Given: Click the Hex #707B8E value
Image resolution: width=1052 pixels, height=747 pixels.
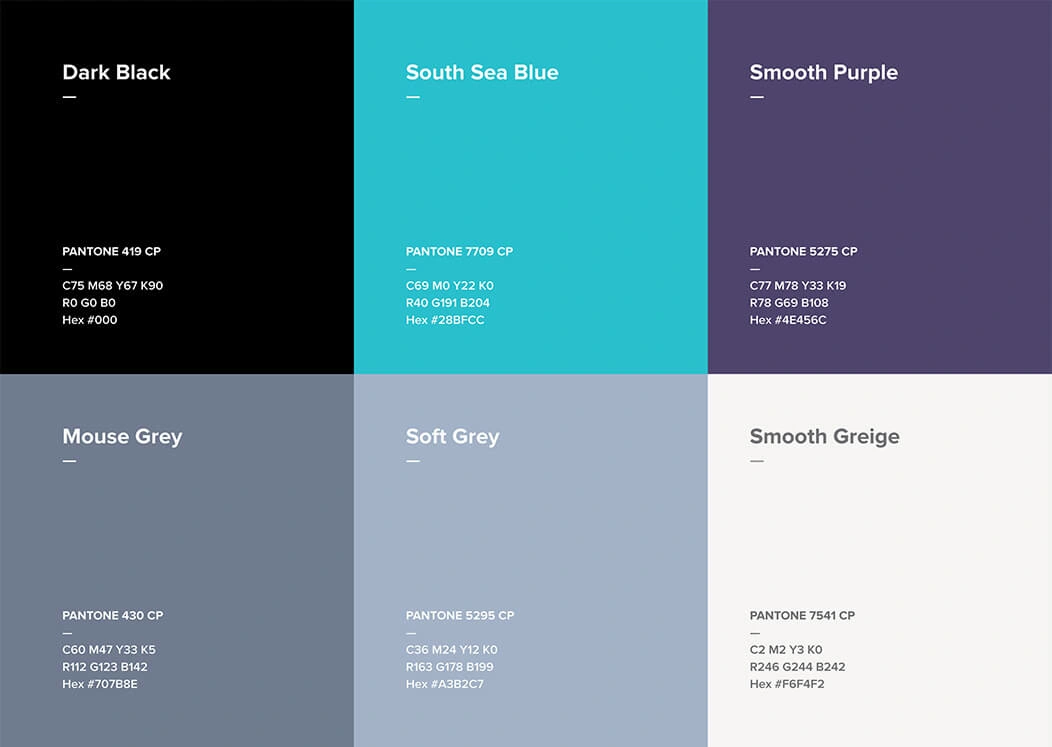Looking at the screenshot, I should 100,685.
